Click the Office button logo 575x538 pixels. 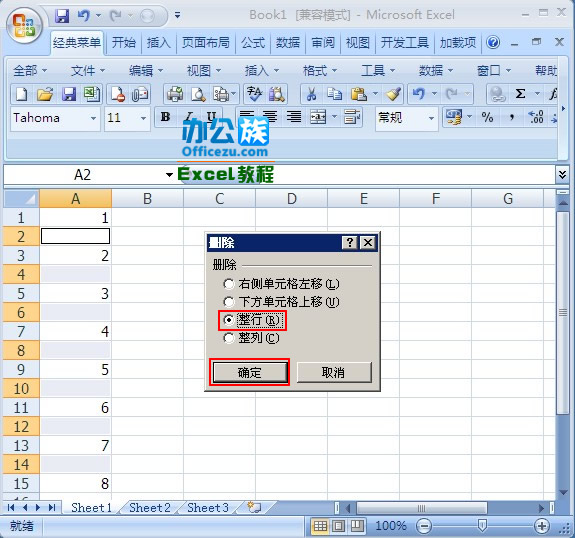[x=24, y=25]
